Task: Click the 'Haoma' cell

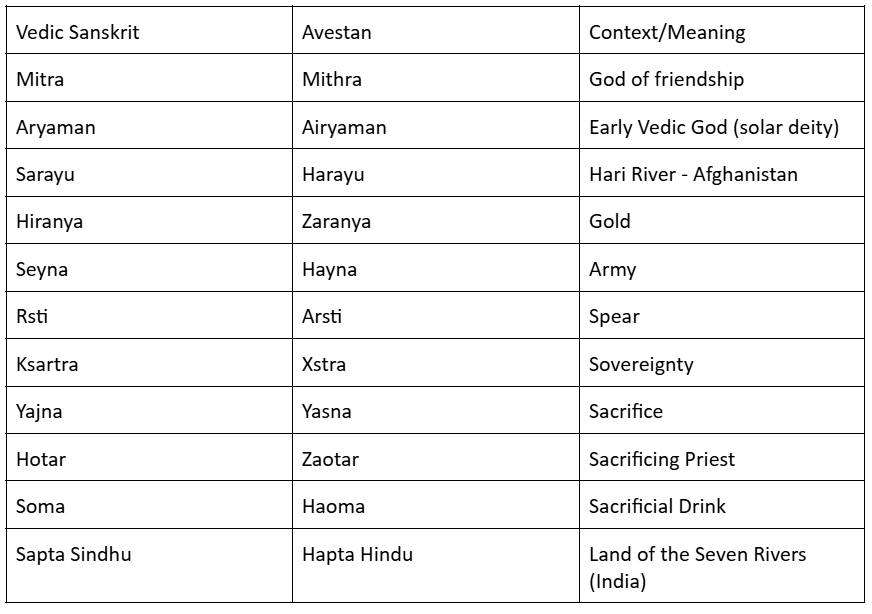Action: pos(435,505)
